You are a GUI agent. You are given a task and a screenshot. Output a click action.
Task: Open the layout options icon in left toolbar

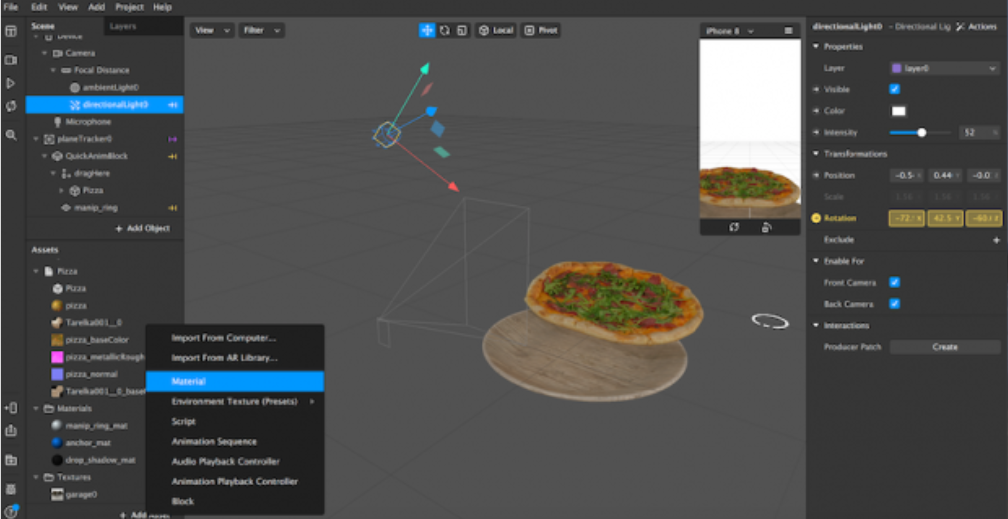[x=11, y=32]
